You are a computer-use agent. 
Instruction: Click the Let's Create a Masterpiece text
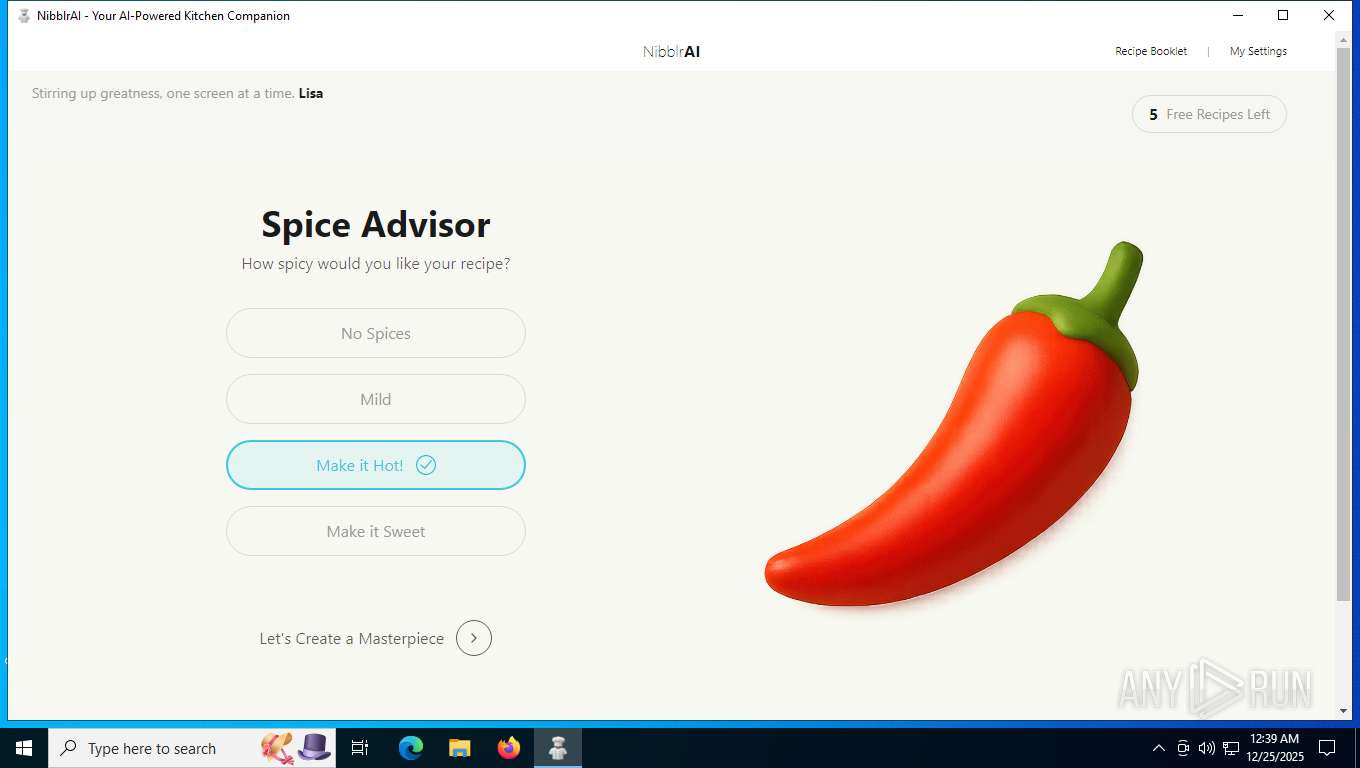(352, 638)
